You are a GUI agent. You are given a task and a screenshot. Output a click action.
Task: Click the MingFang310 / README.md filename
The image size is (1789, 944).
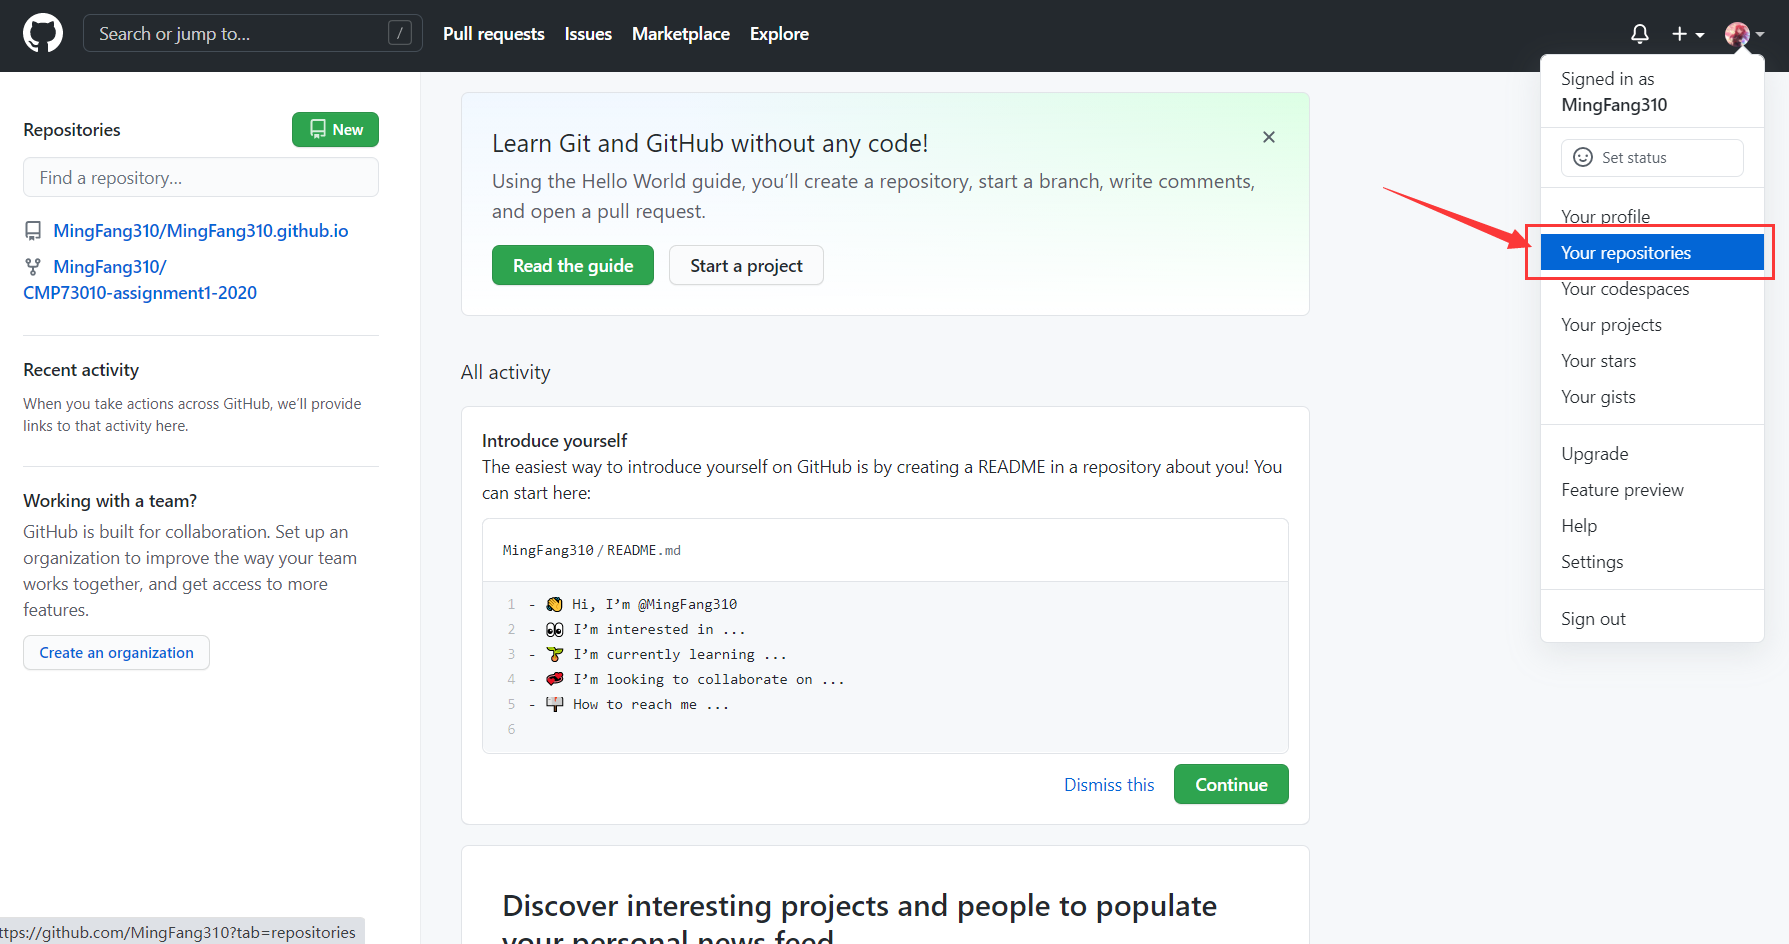pyautogui.click(x=591, y=550)
